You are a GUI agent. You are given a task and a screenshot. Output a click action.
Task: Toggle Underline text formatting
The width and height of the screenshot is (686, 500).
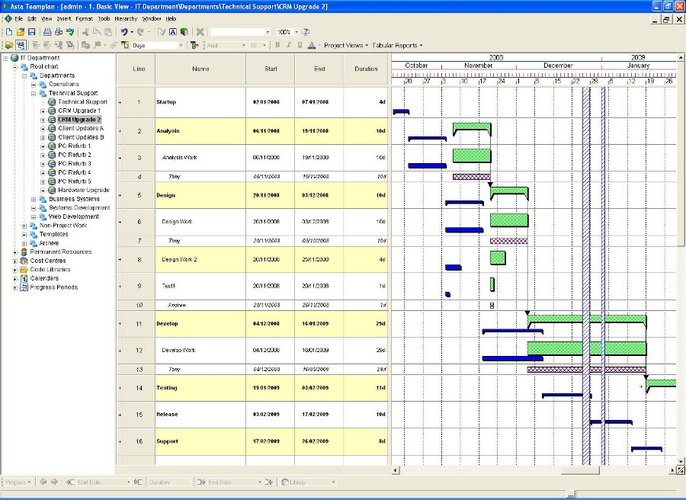pos(301,45)
